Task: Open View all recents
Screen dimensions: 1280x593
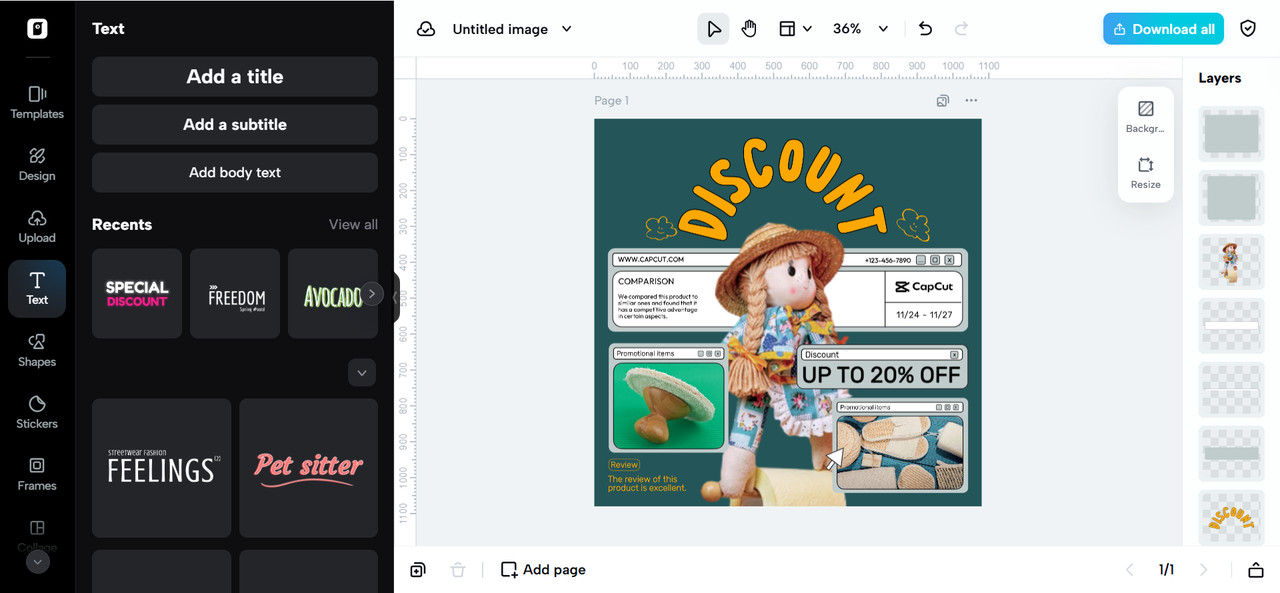Action: pos(353,225)
